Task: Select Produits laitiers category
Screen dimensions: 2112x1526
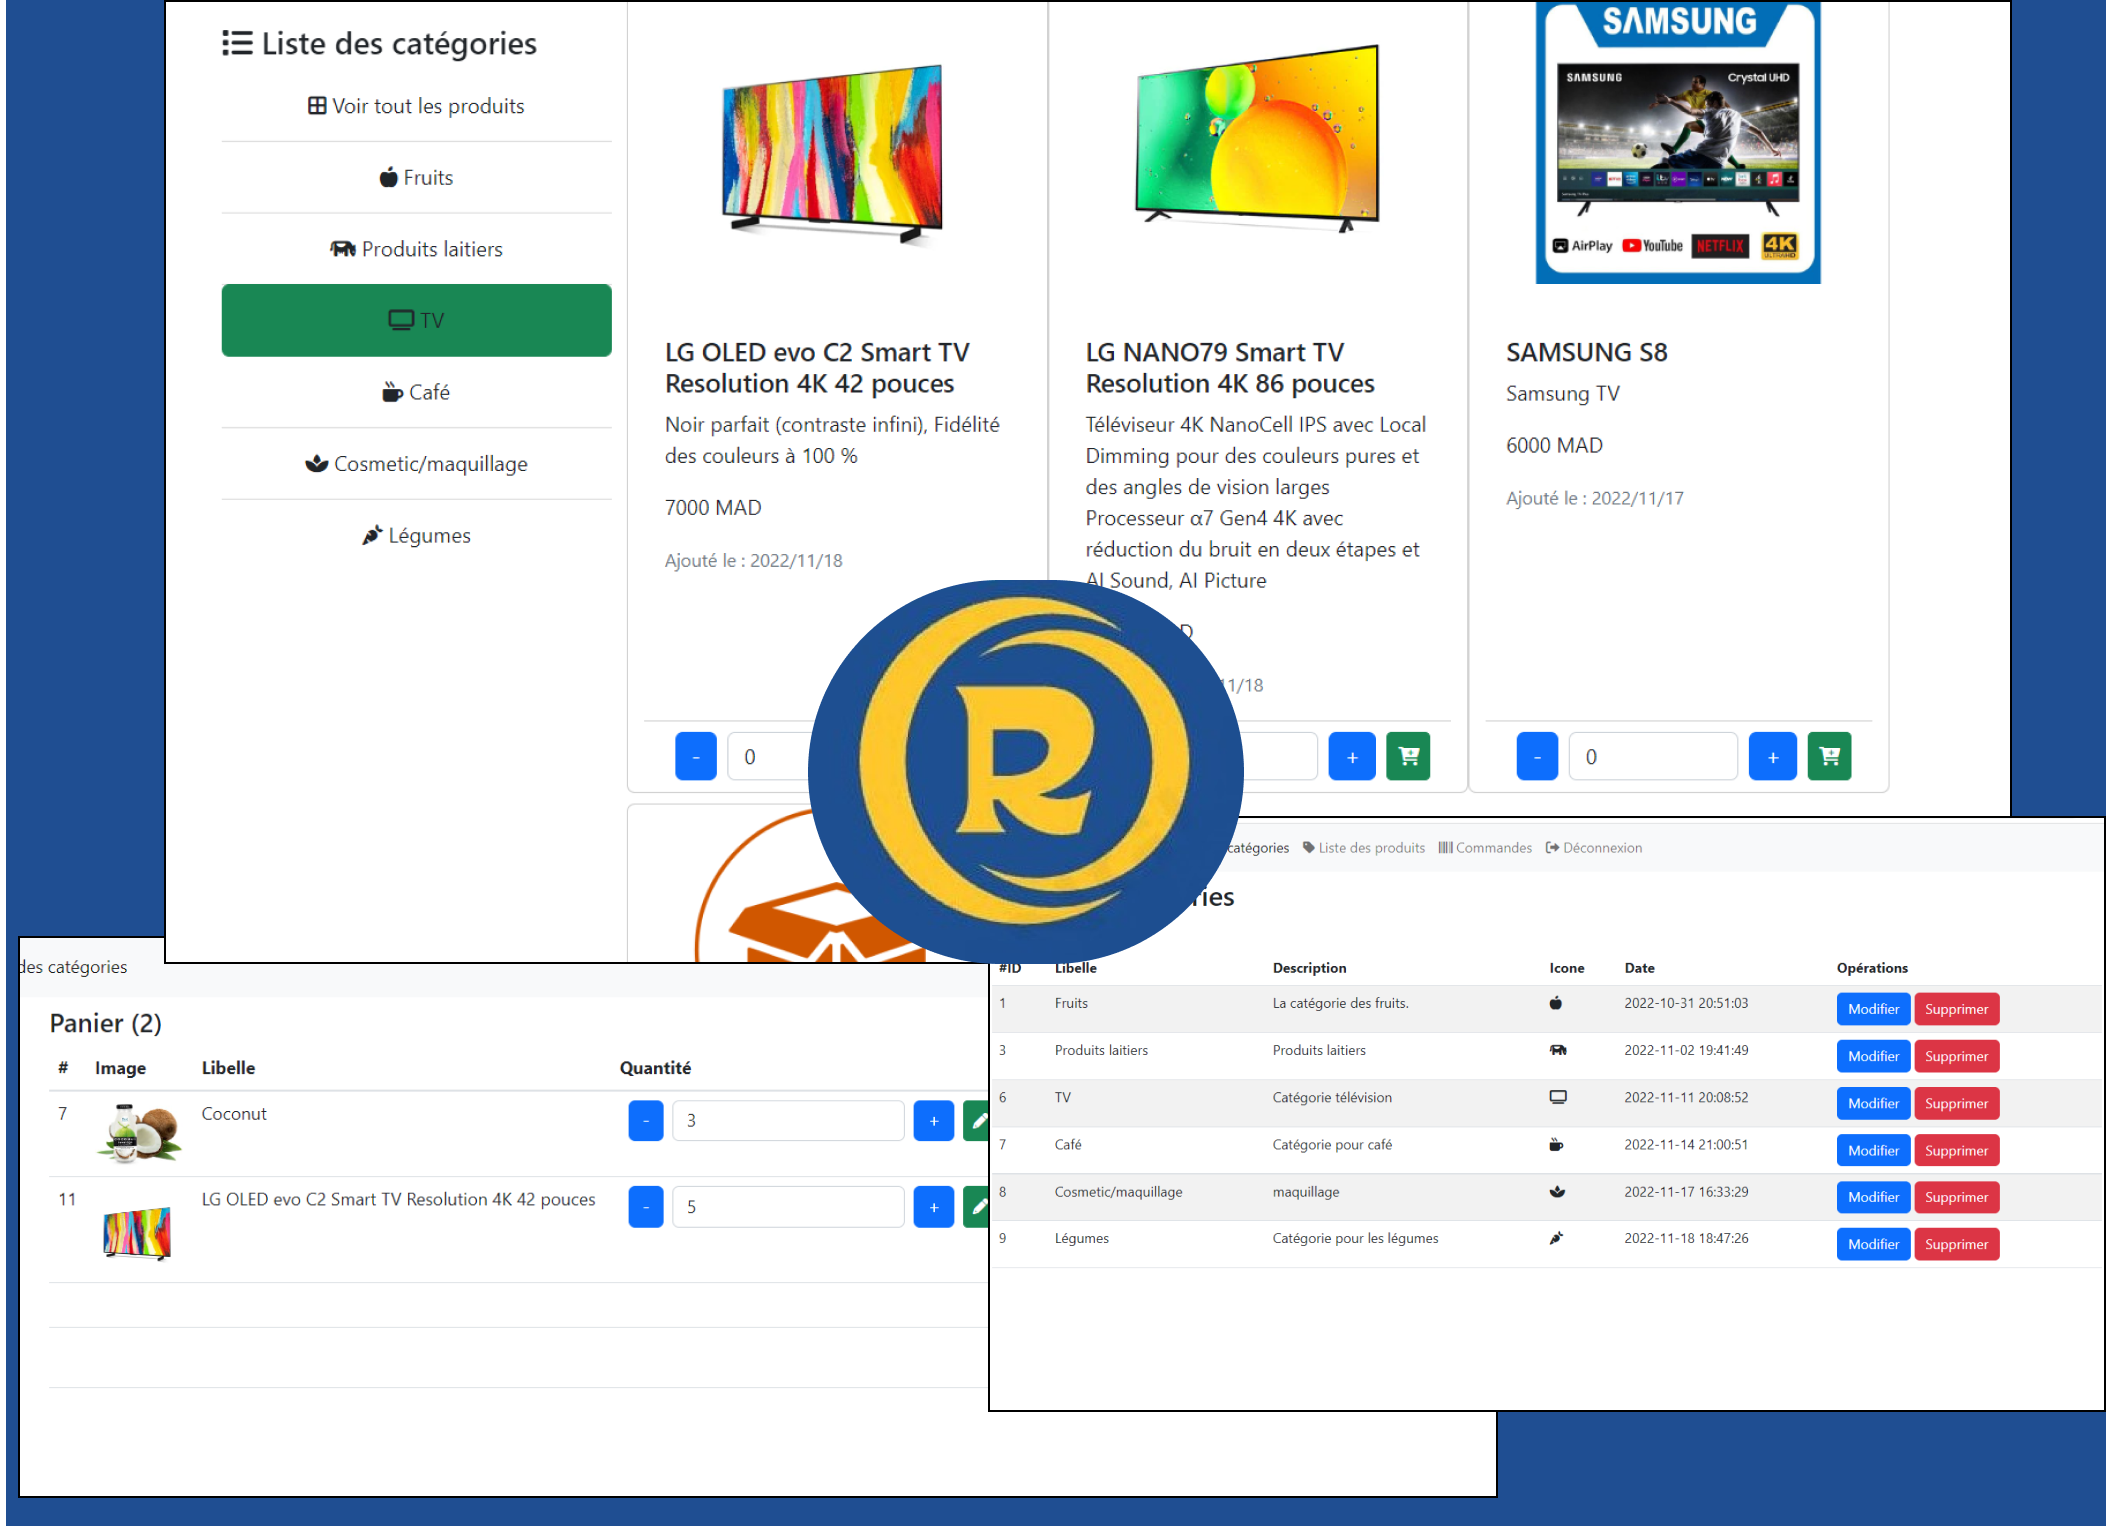Action: 416,249
